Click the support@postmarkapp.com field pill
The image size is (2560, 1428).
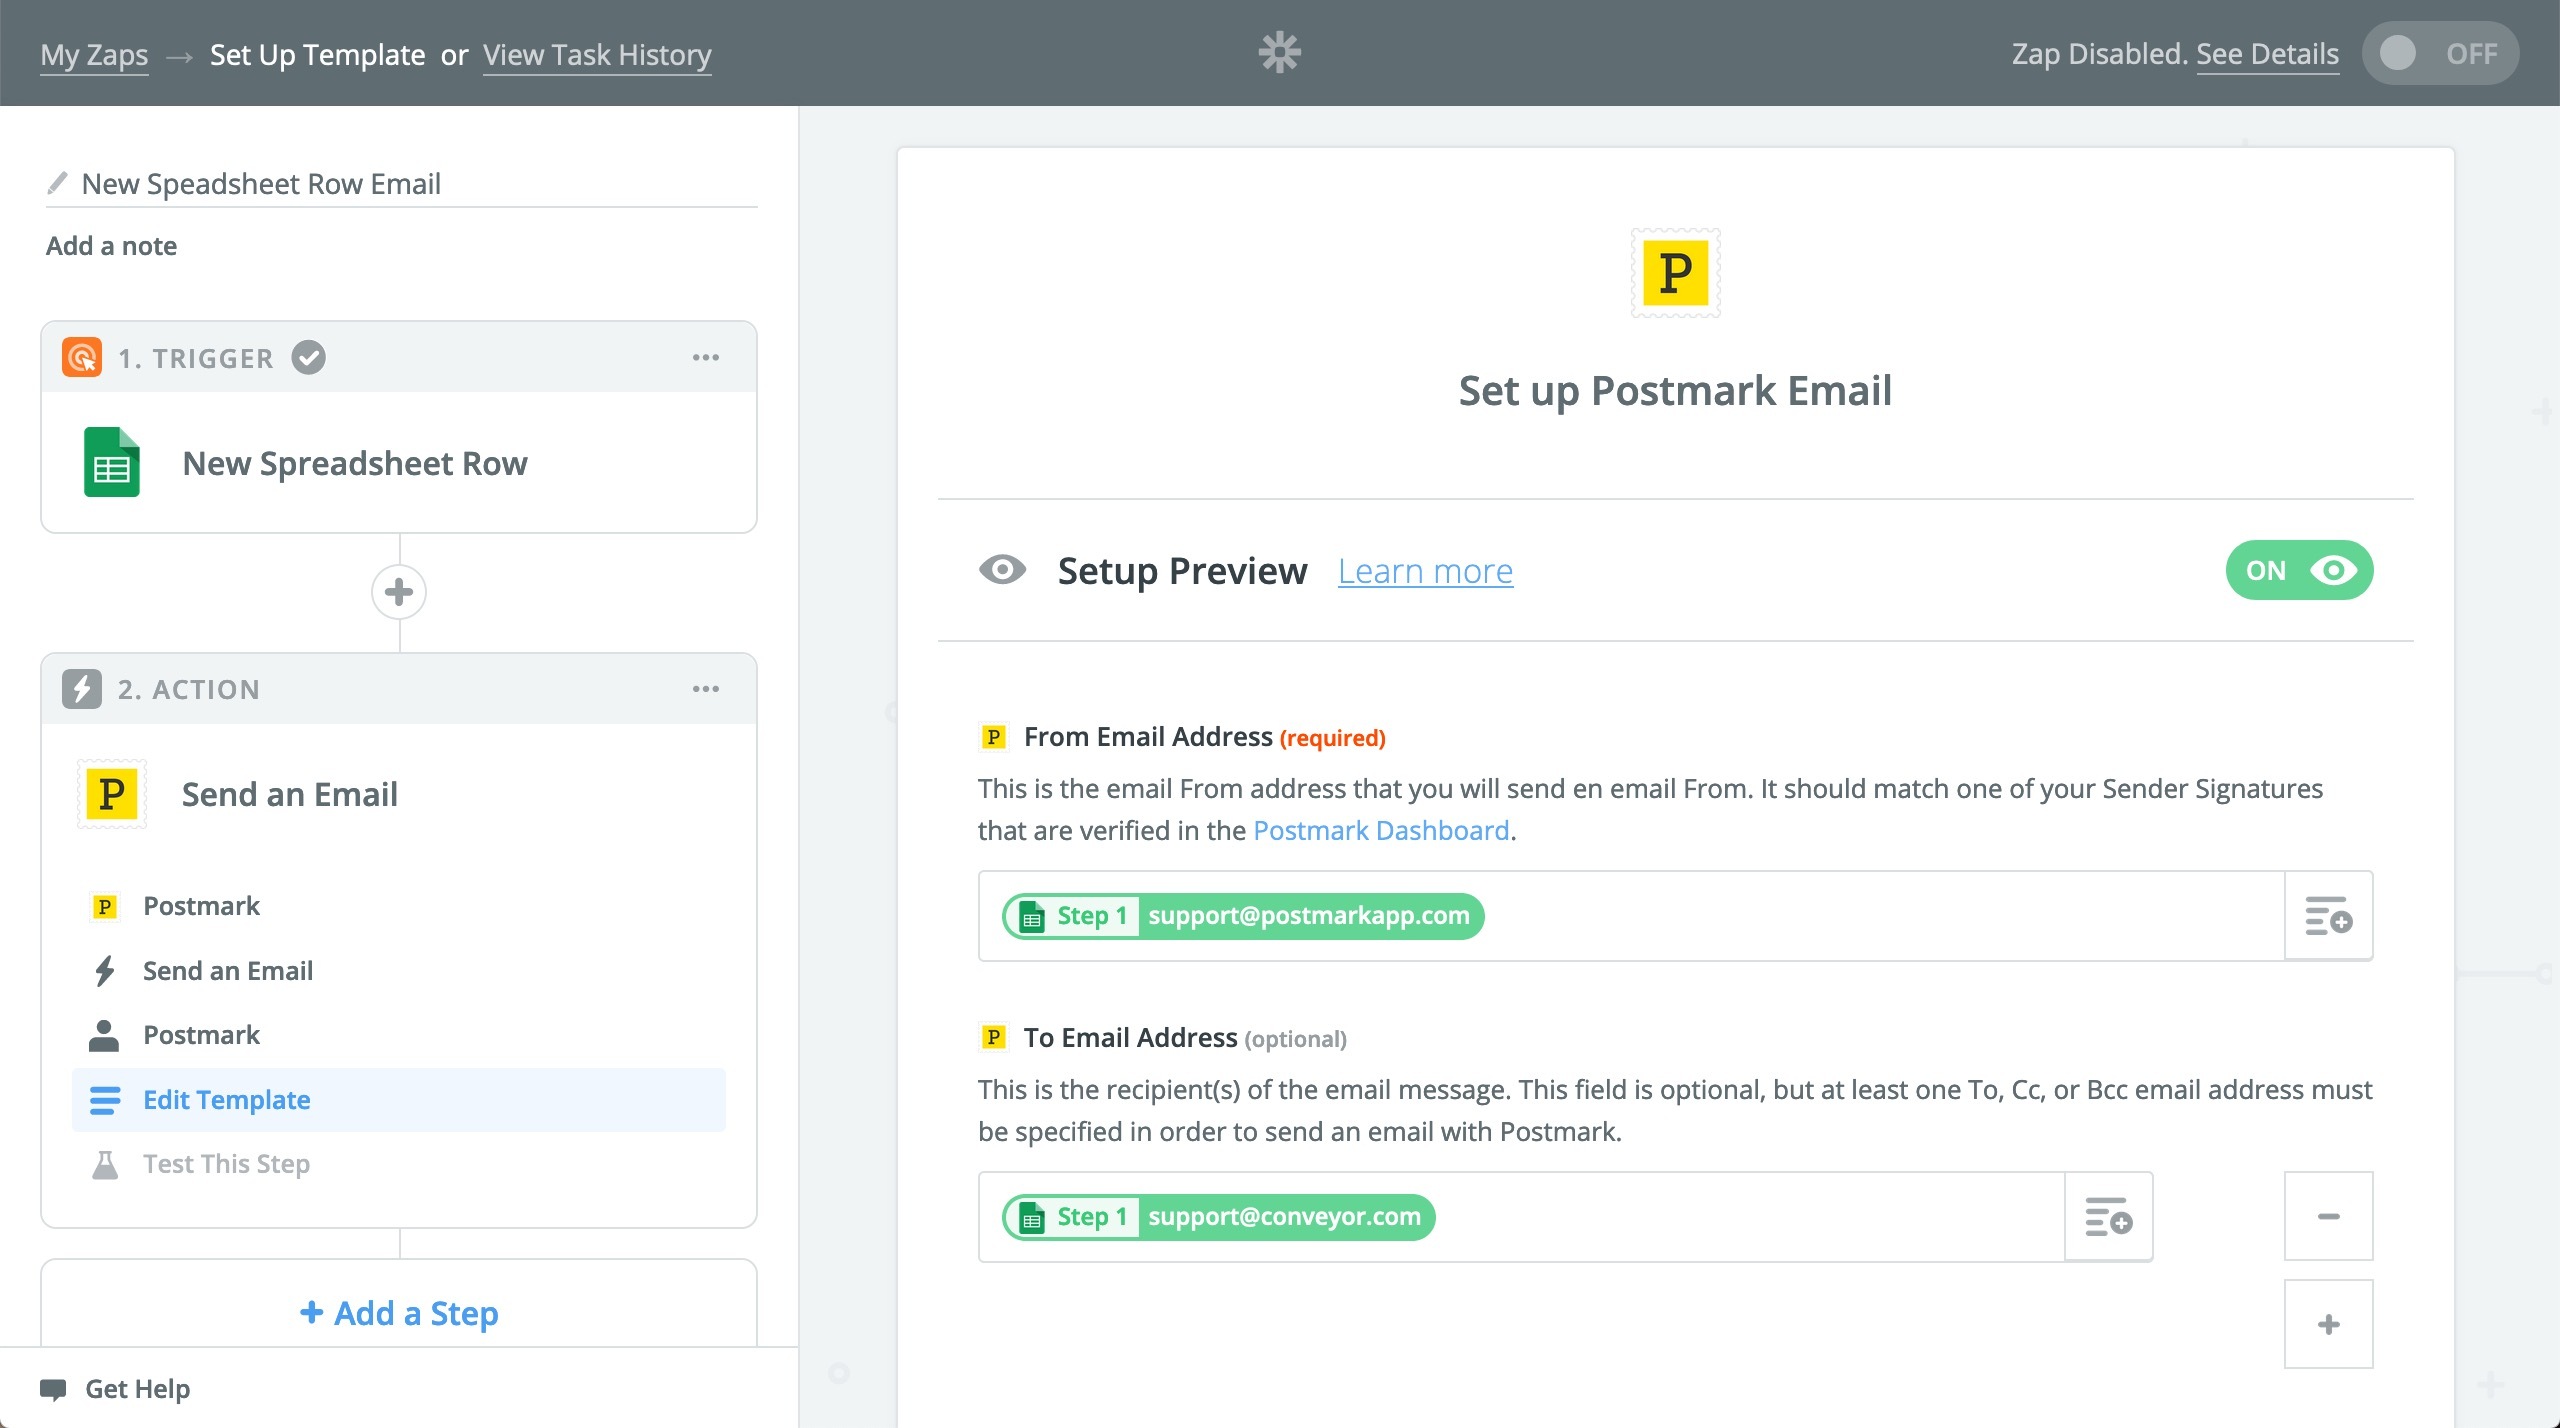1243,916
